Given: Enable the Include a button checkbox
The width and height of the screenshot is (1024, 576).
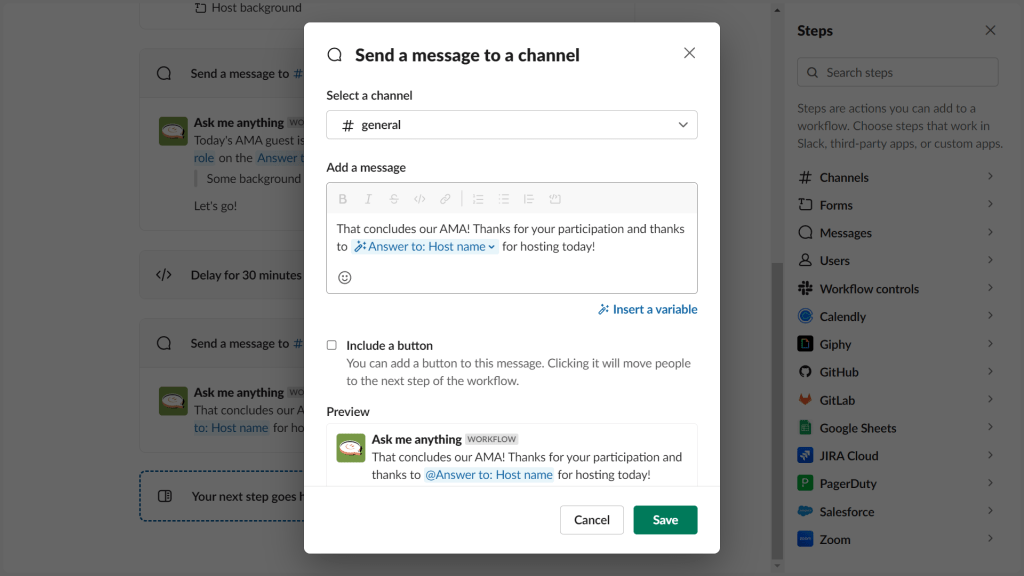Looking at the screenshot, I should 331,344.
